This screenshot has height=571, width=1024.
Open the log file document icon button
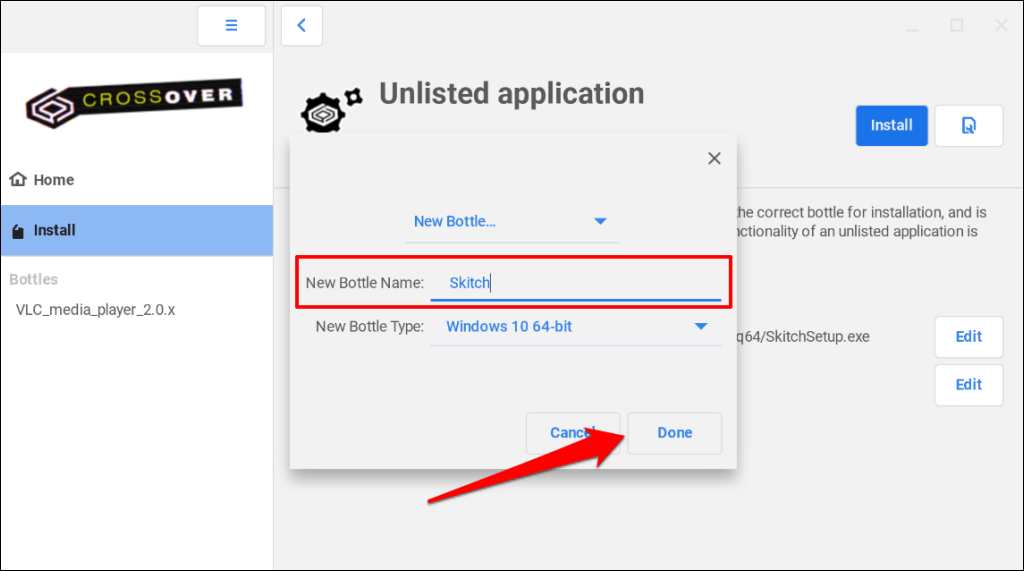pos(968,125)
